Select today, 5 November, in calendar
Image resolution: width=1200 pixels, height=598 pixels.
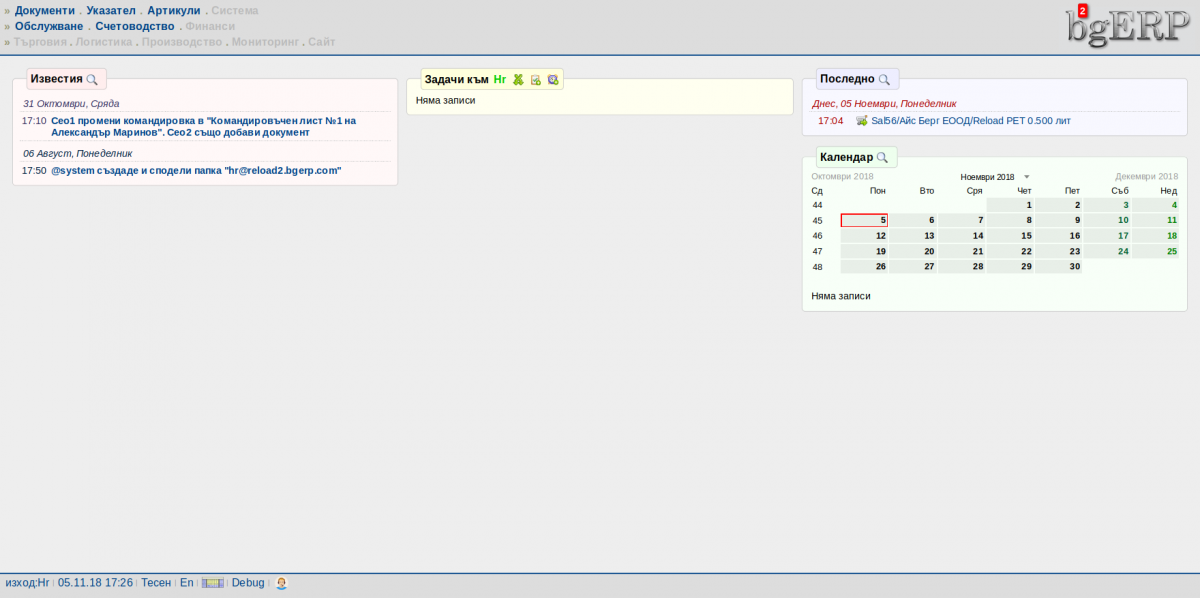click(x=864, y=220)
